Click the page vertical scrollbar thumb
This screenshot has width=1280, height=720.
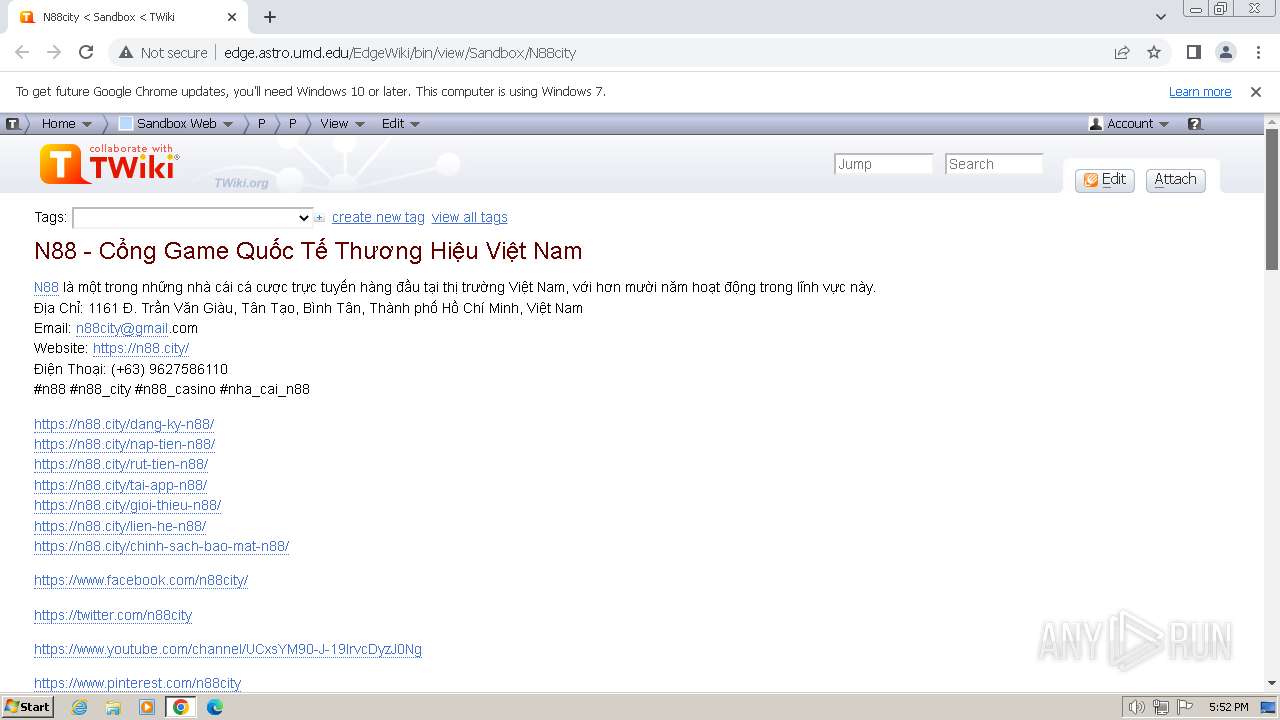(1272, 198)
